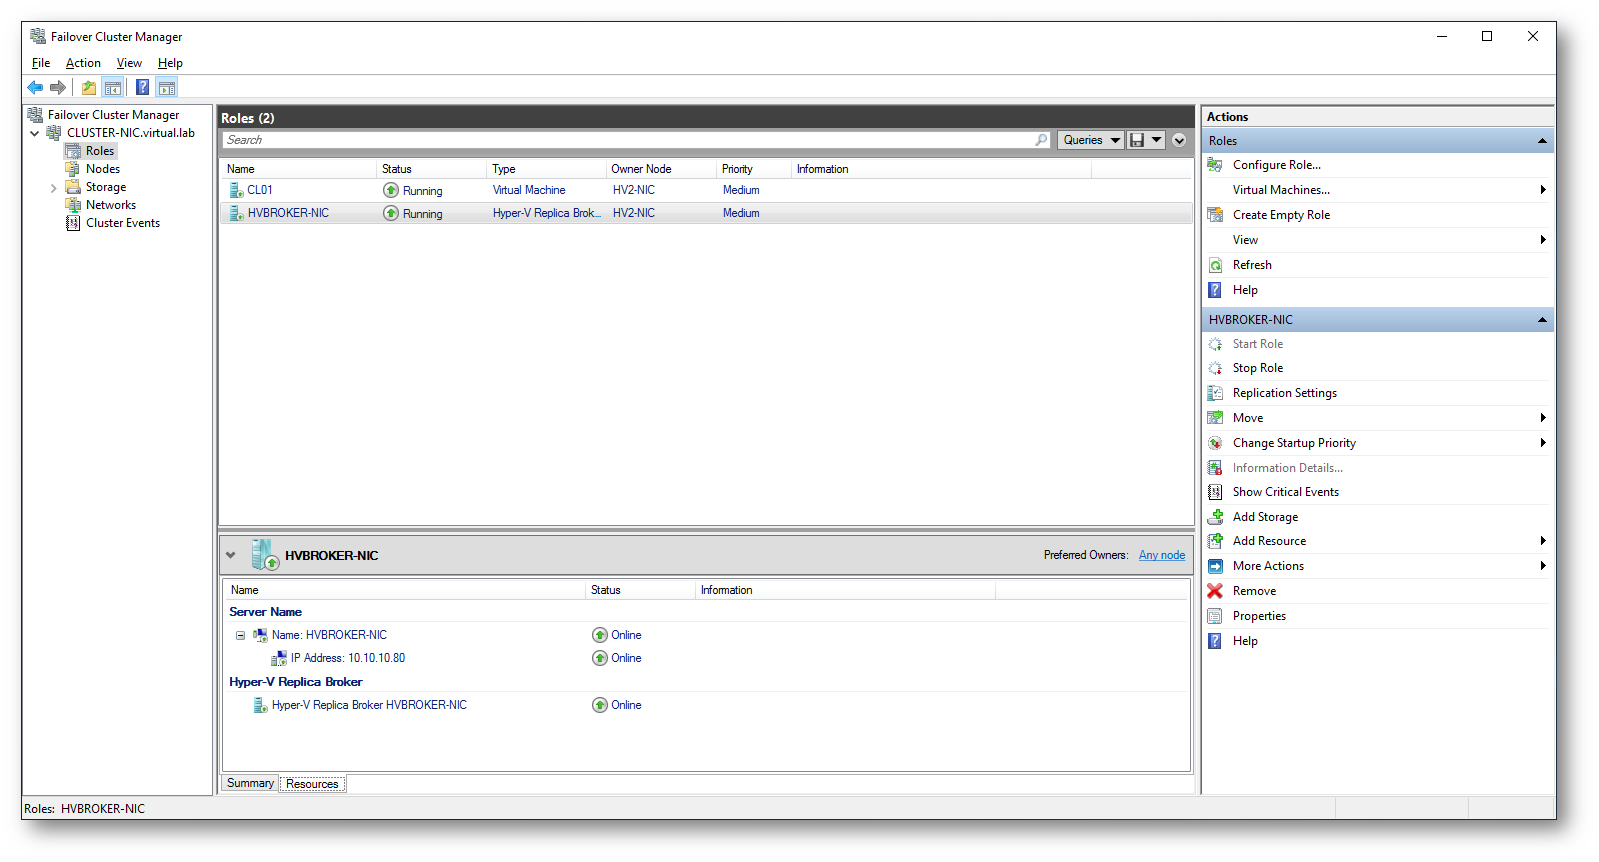Expand the Storage tree node
Viewport: 1599px width, 862px height.
pyautogui.click(x=54, y=187)
